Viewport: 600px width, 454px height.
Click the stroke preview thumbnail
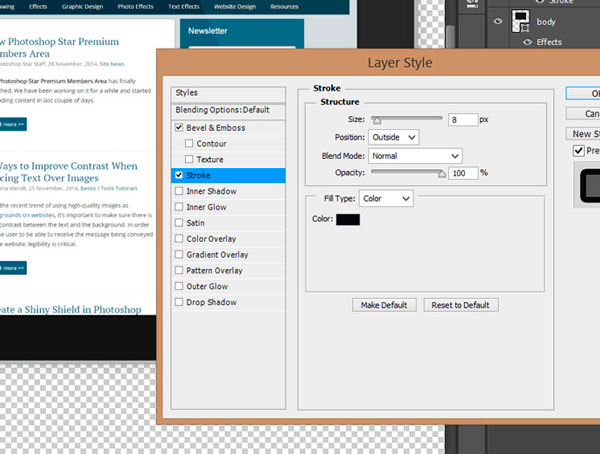click(587, 185)
